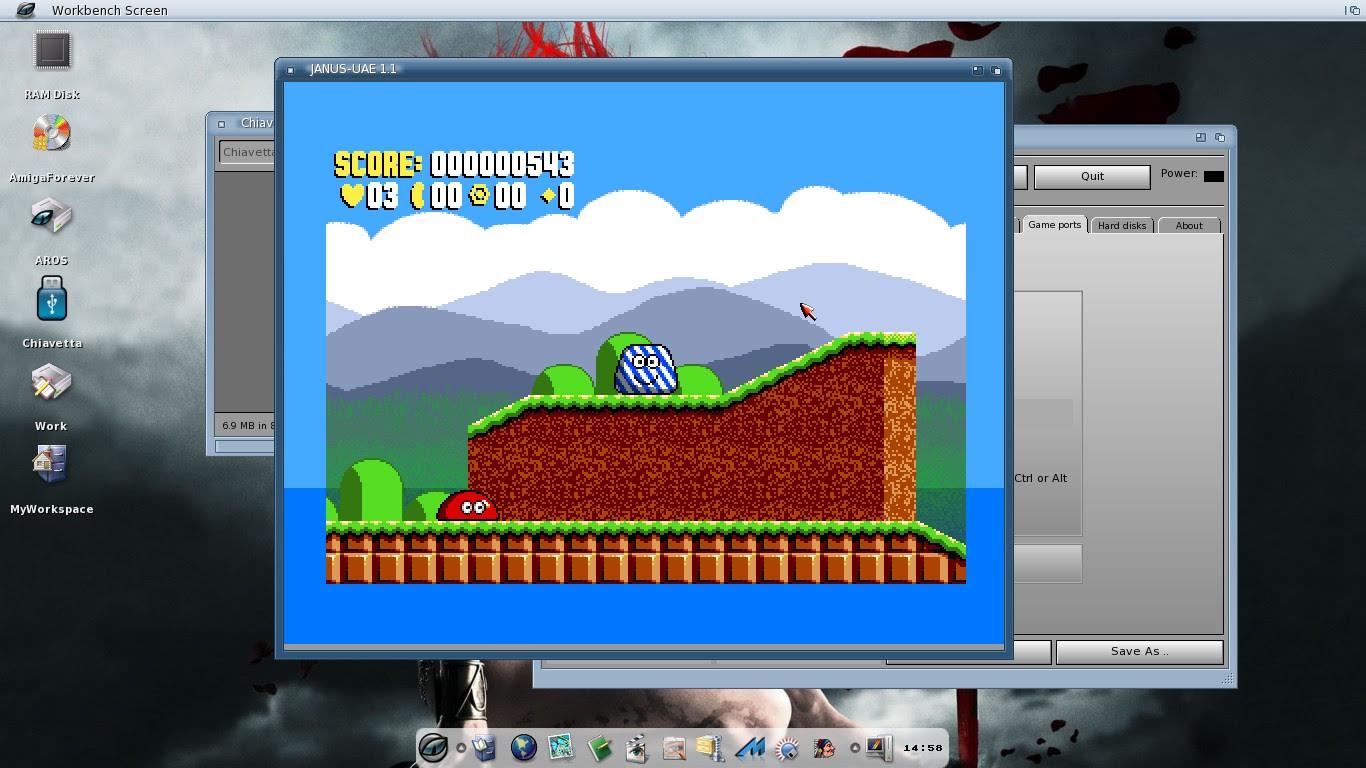Click the blue striped game character

click(646, 369)
